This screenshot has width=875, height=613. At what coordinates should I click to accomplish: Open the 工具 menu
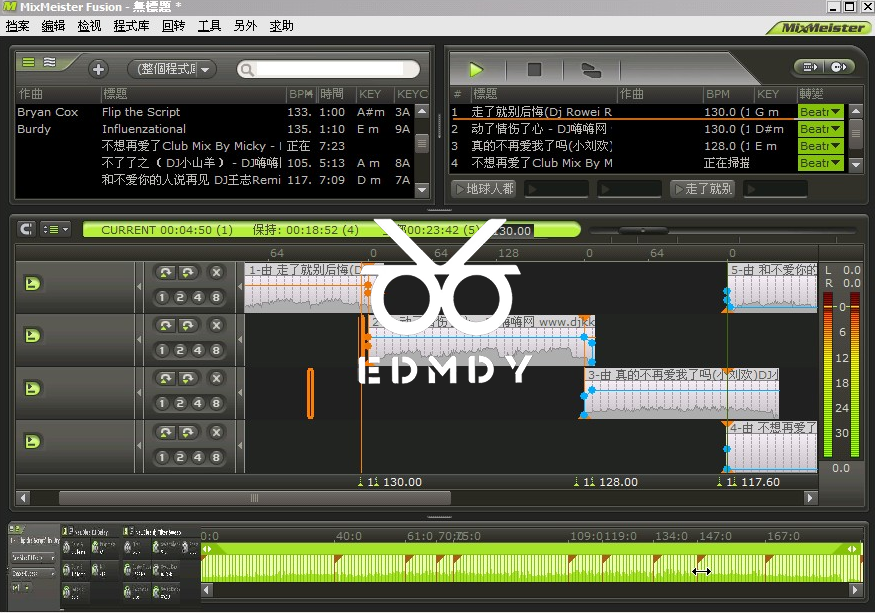click(209, 26)
